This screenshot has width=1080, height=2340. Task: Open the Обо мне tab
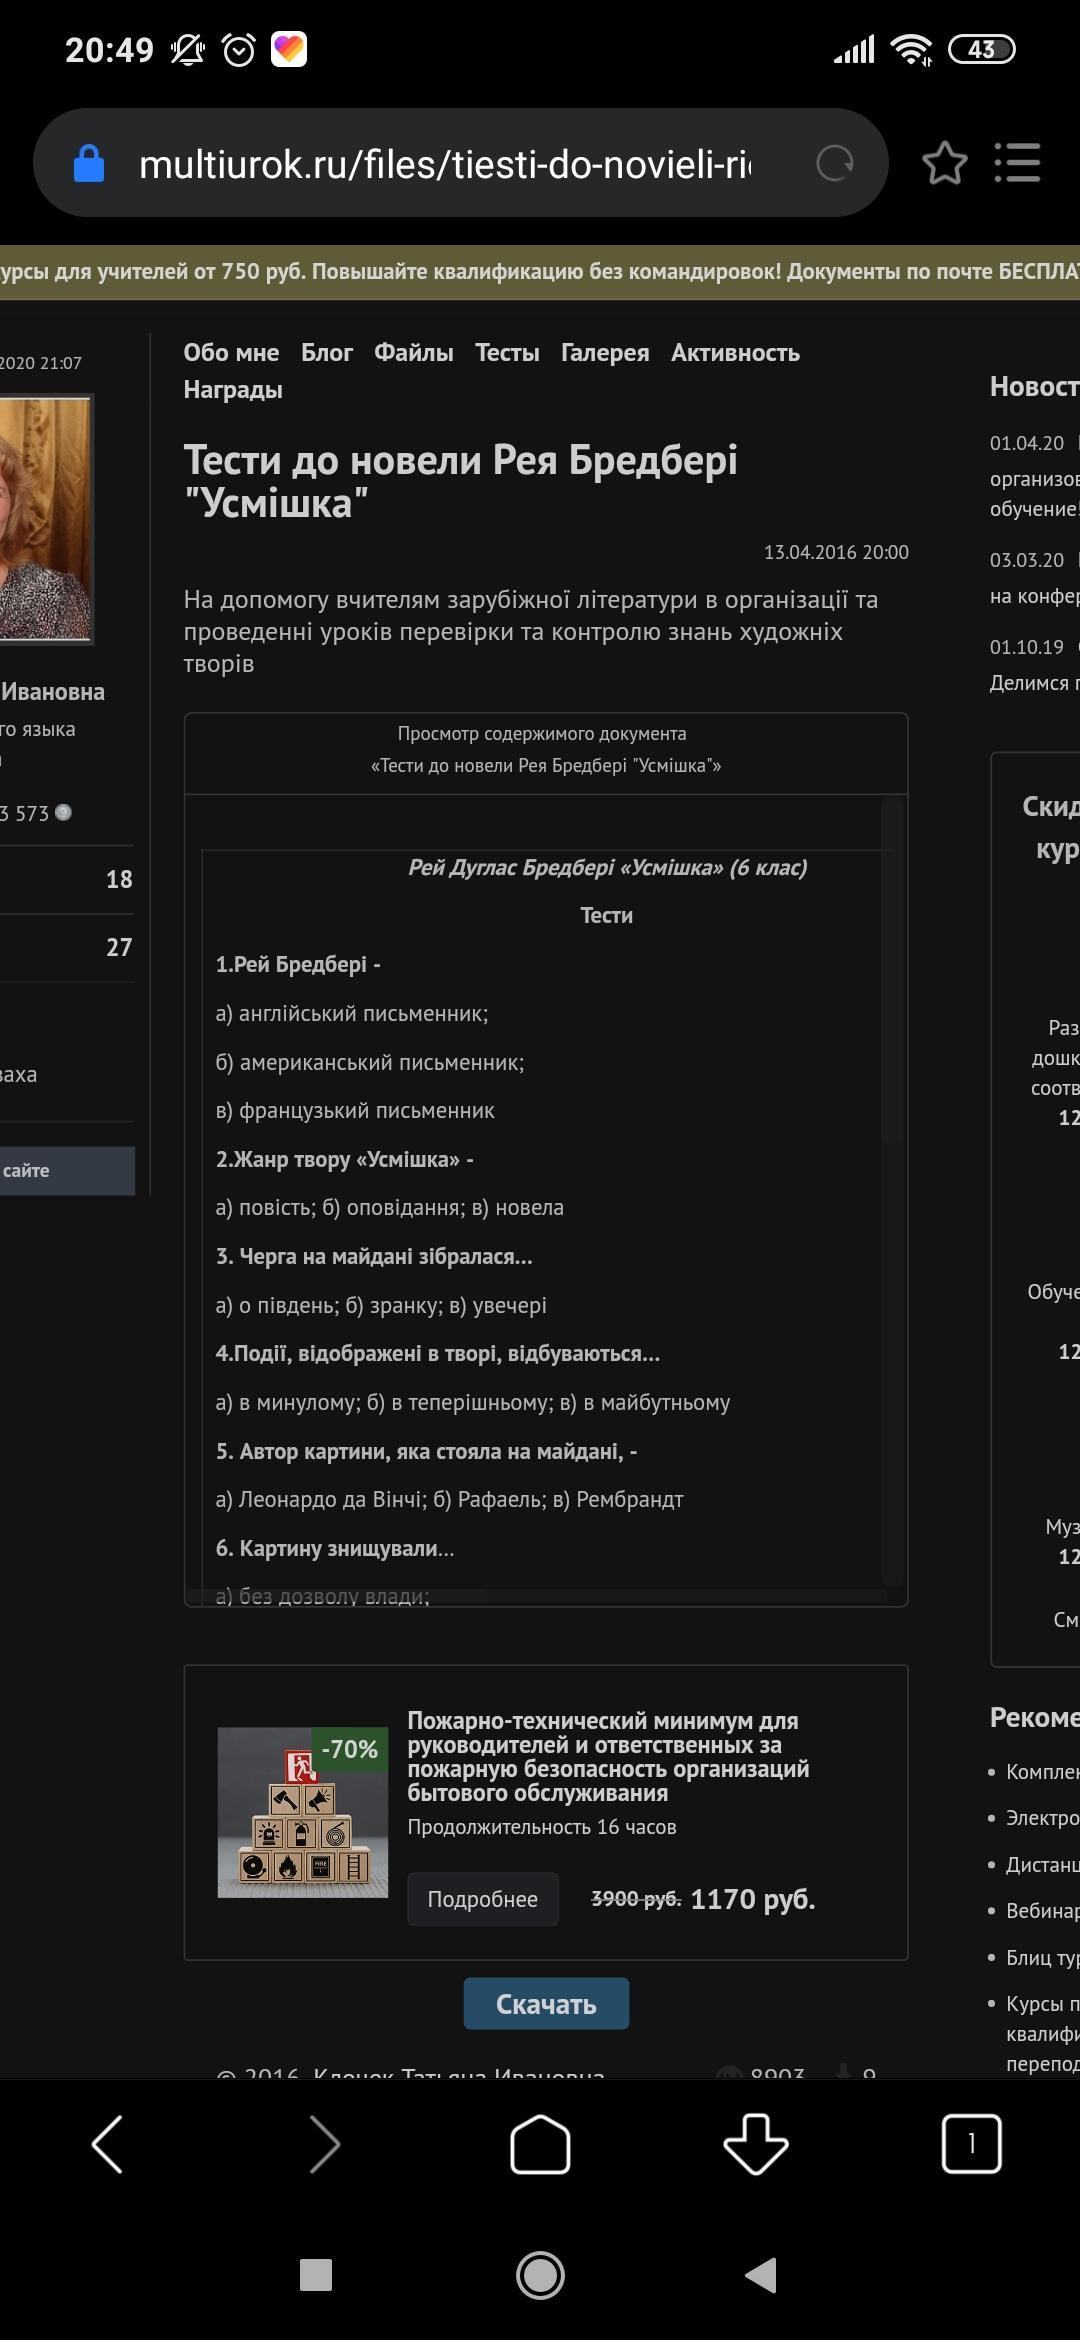231,353
